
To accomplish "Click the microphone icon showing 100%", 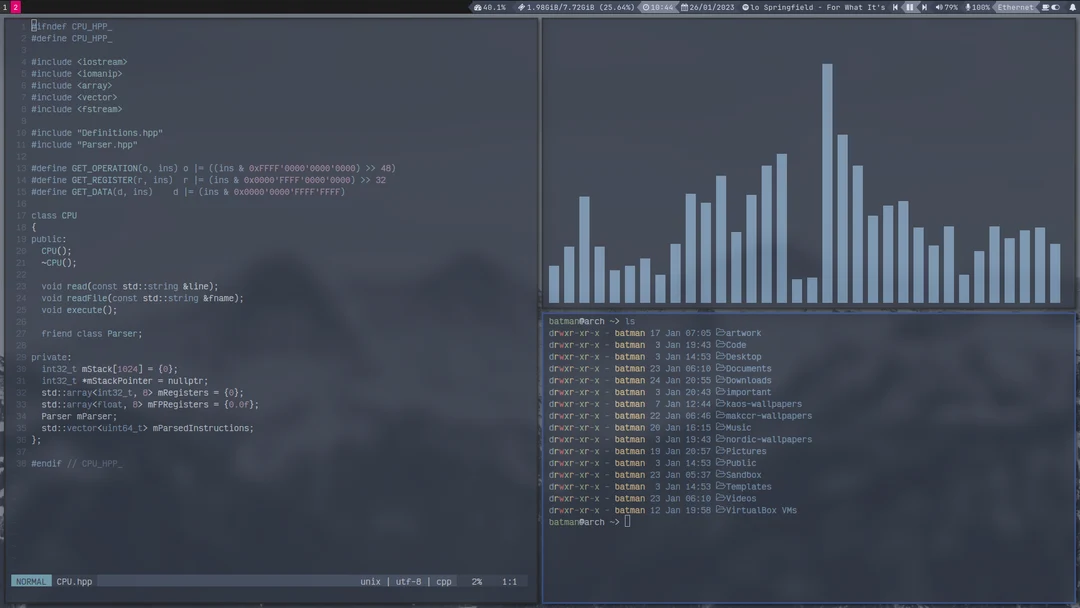I will (967, 6).
